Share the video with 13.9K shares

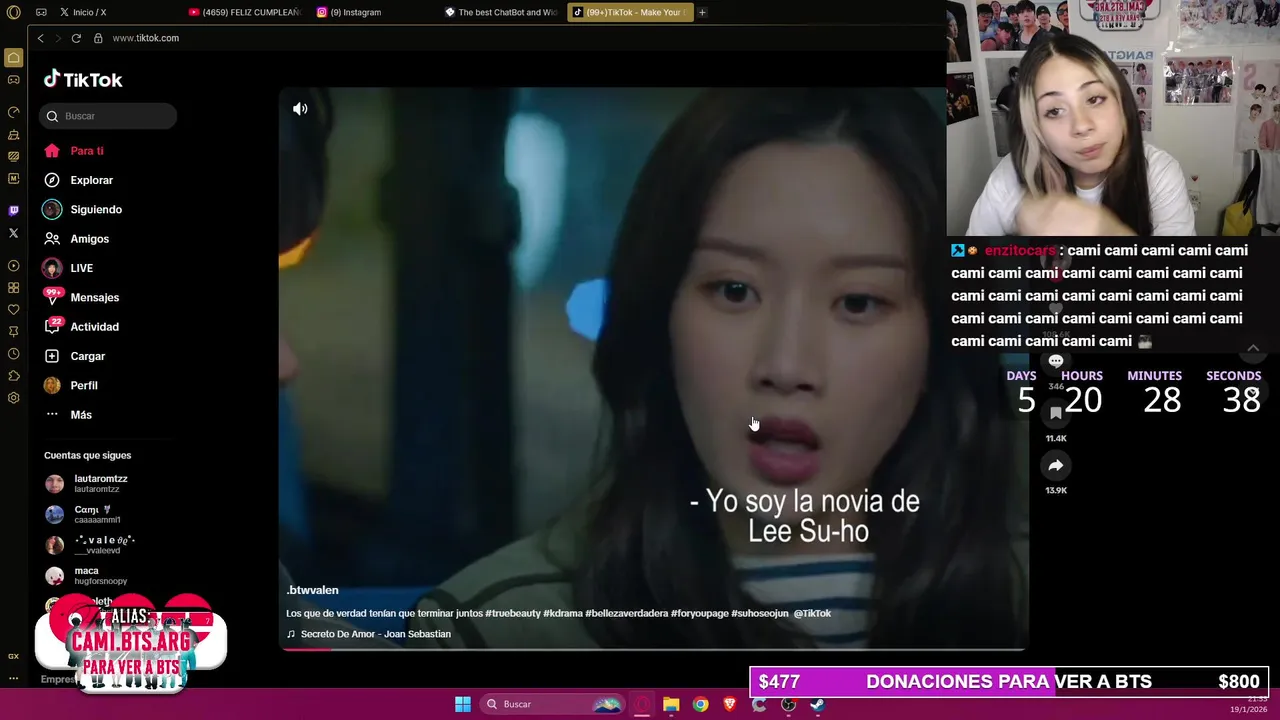click(1056, 465)
